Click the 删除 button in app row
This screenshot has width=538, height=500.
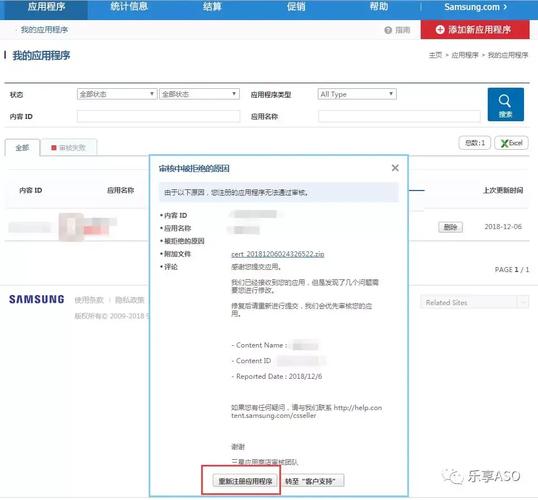point(451,227)
